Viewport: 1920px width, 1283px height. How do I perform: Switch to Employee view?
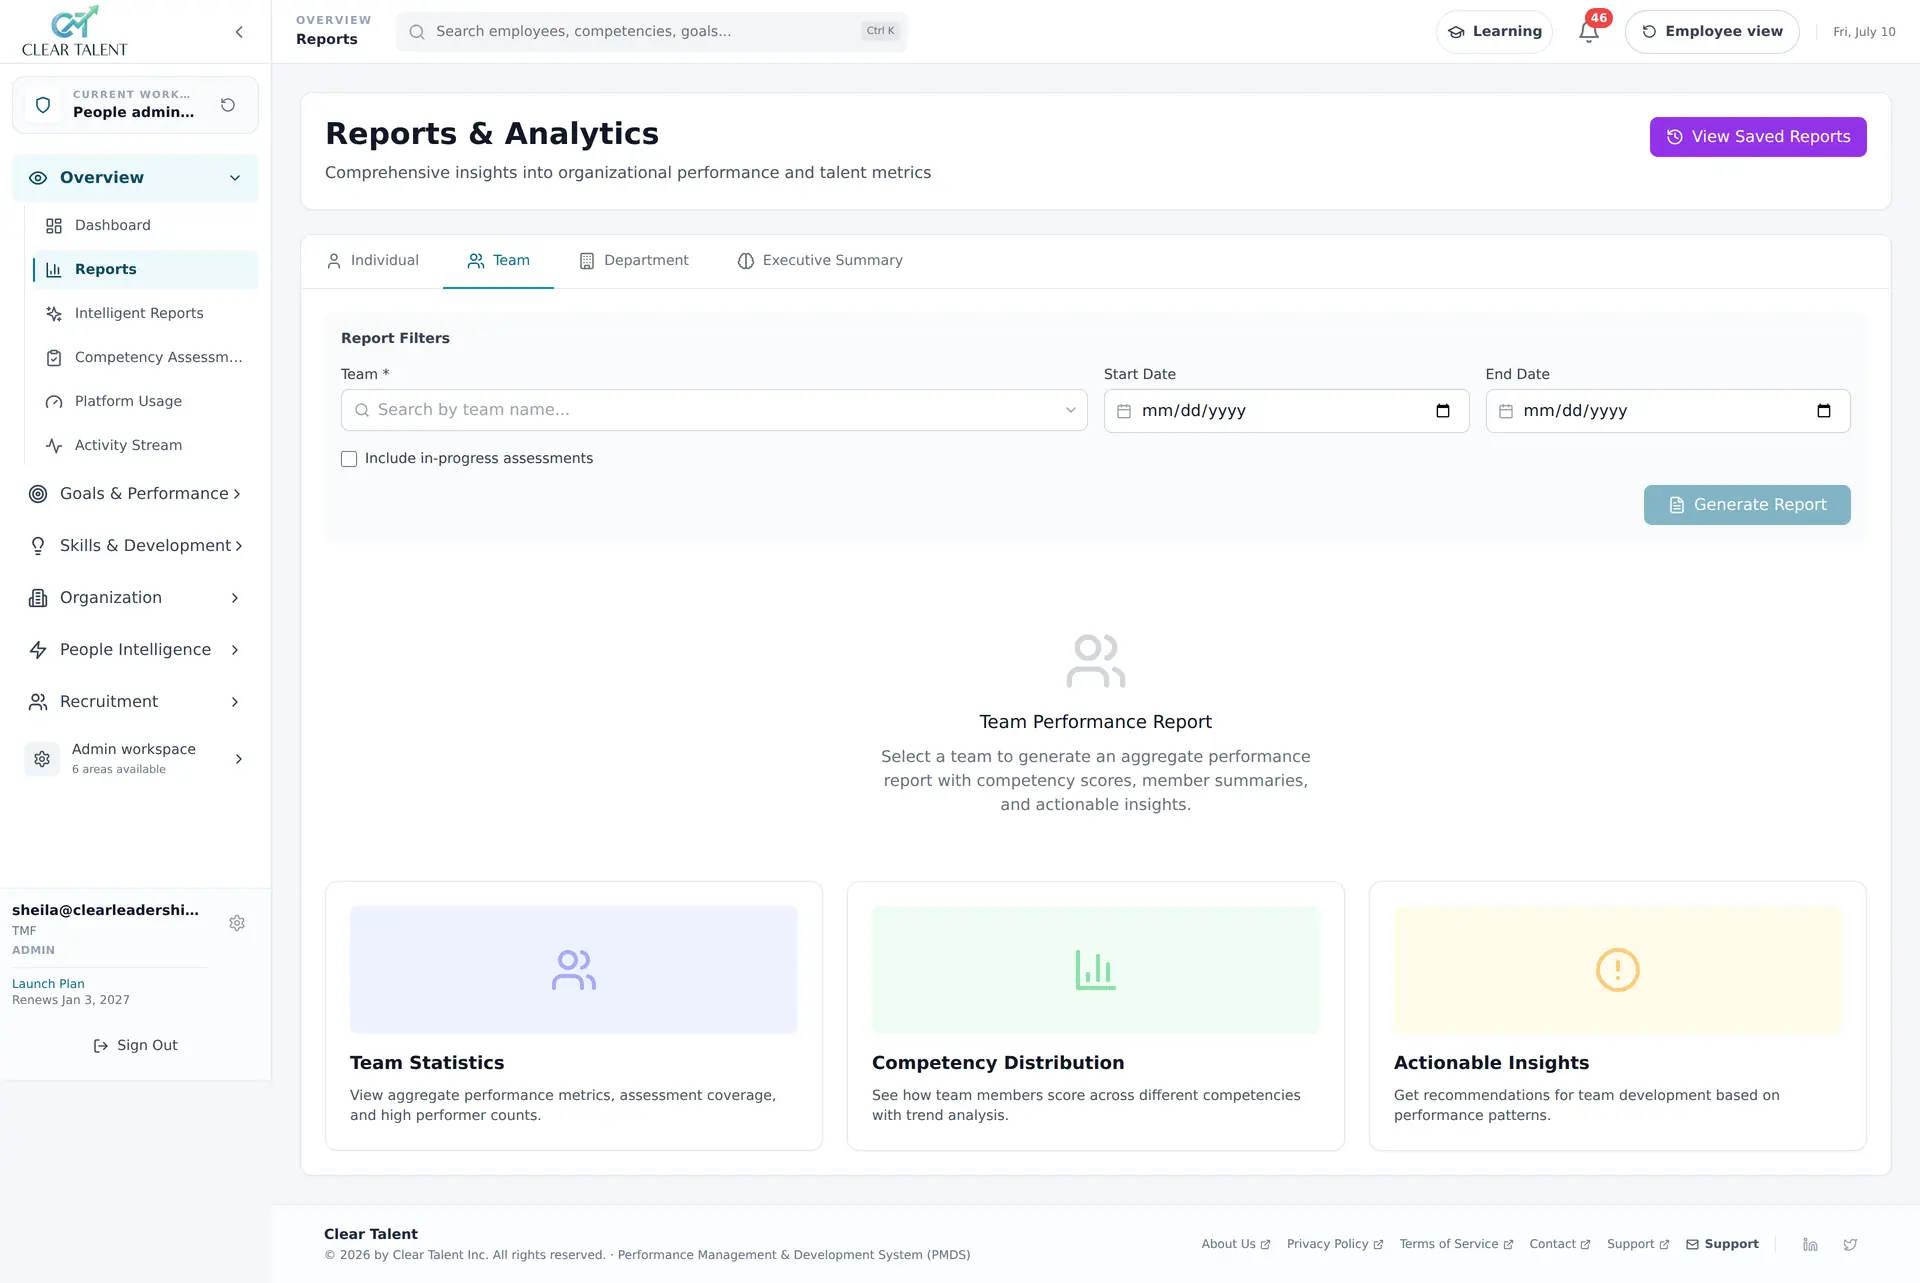pyautogui.click(x=1712, y=32)
